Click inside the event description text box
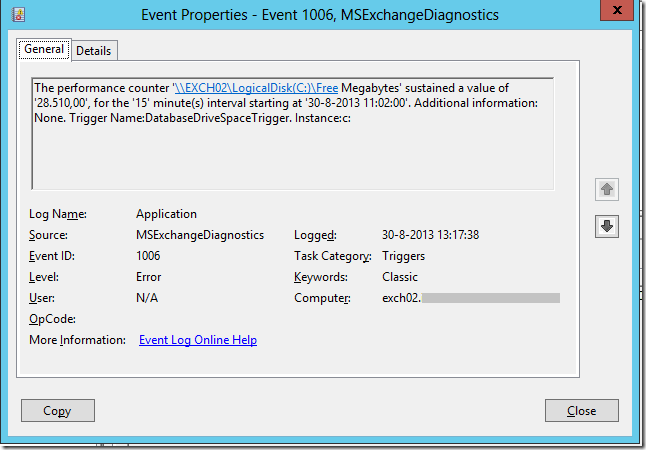 (293, 134)
